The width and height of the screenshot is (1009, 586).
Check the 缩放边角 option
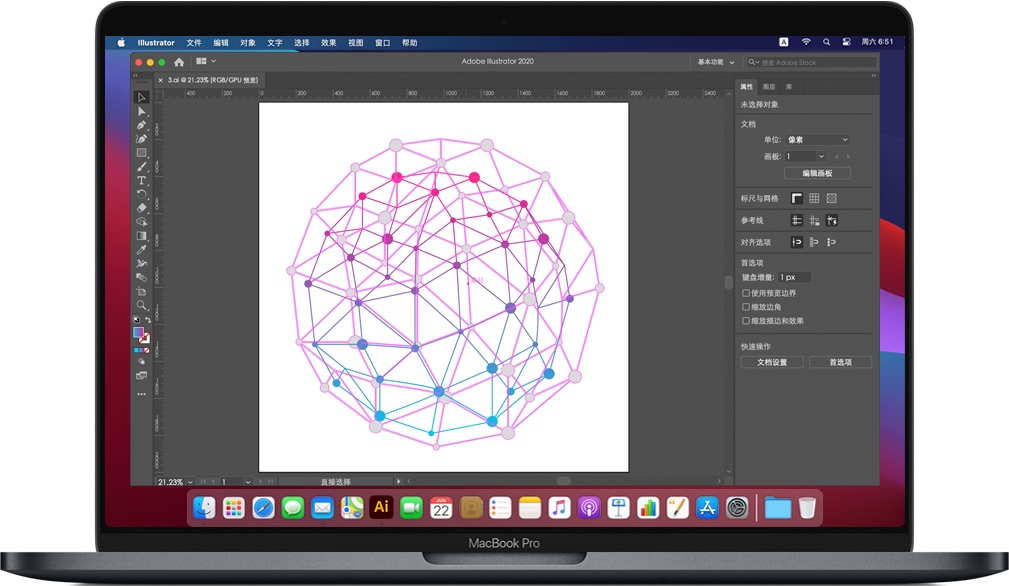[x=744, y=307]
